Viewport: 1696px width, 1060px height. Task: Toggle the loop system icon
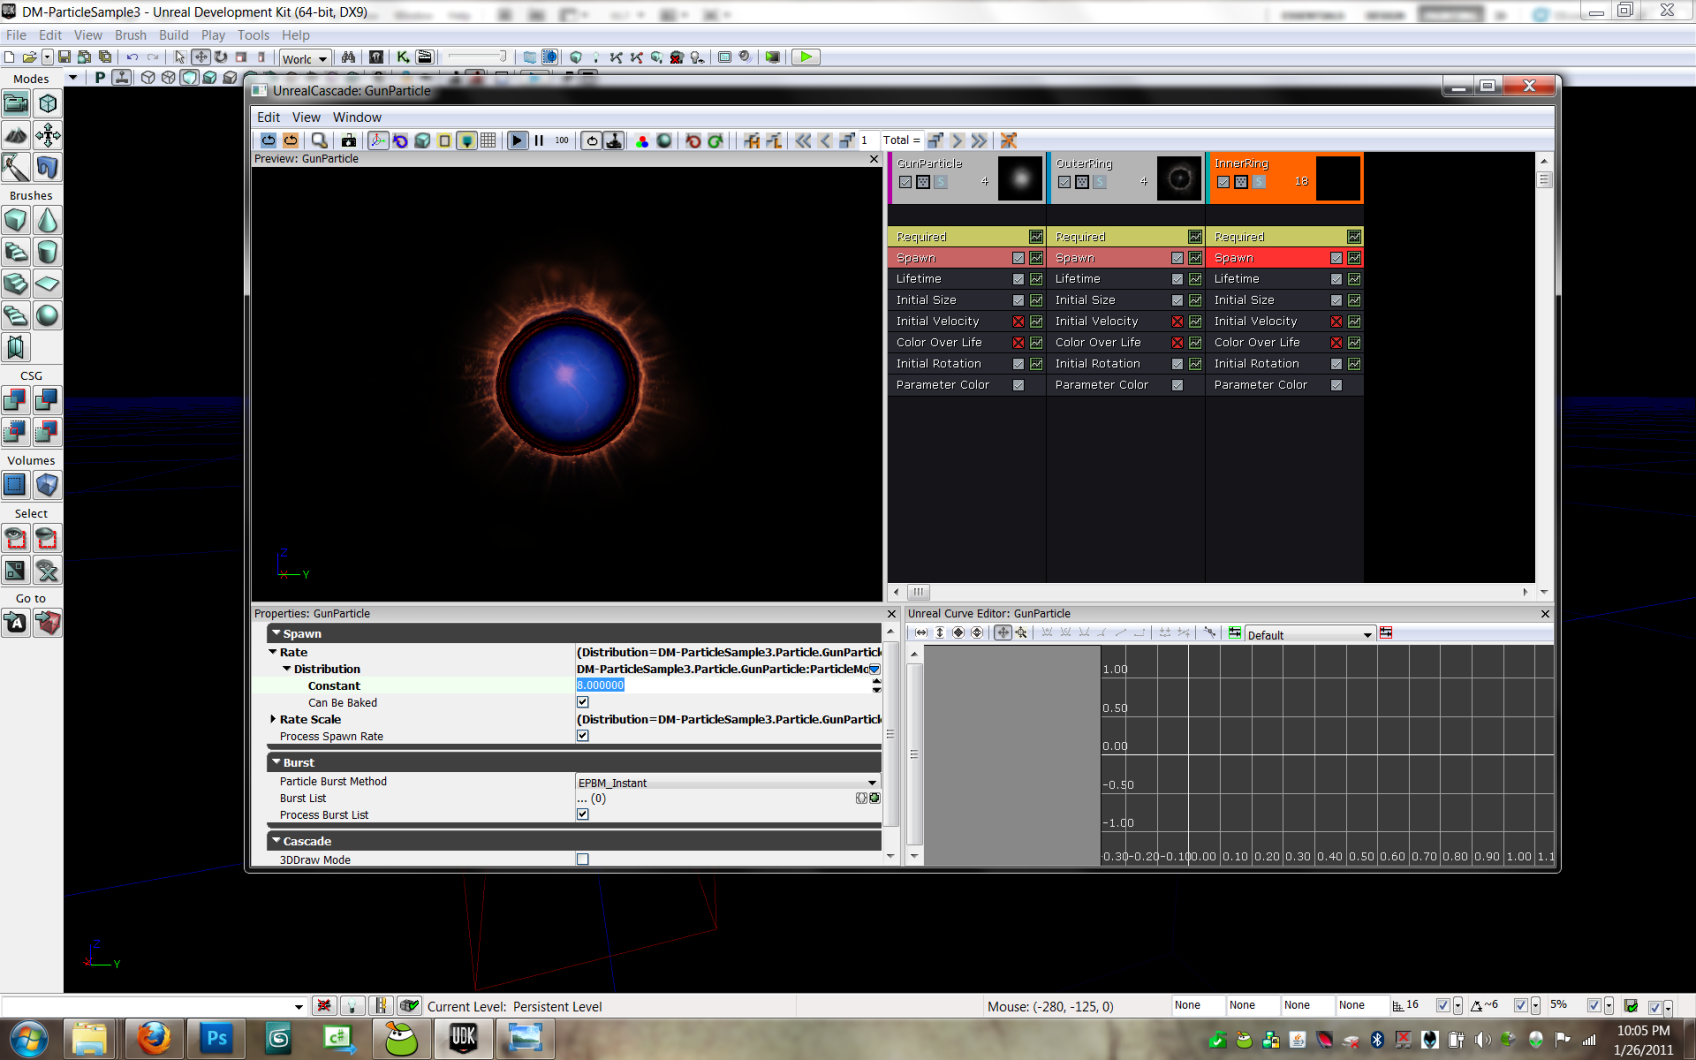[x=592, y=141]
